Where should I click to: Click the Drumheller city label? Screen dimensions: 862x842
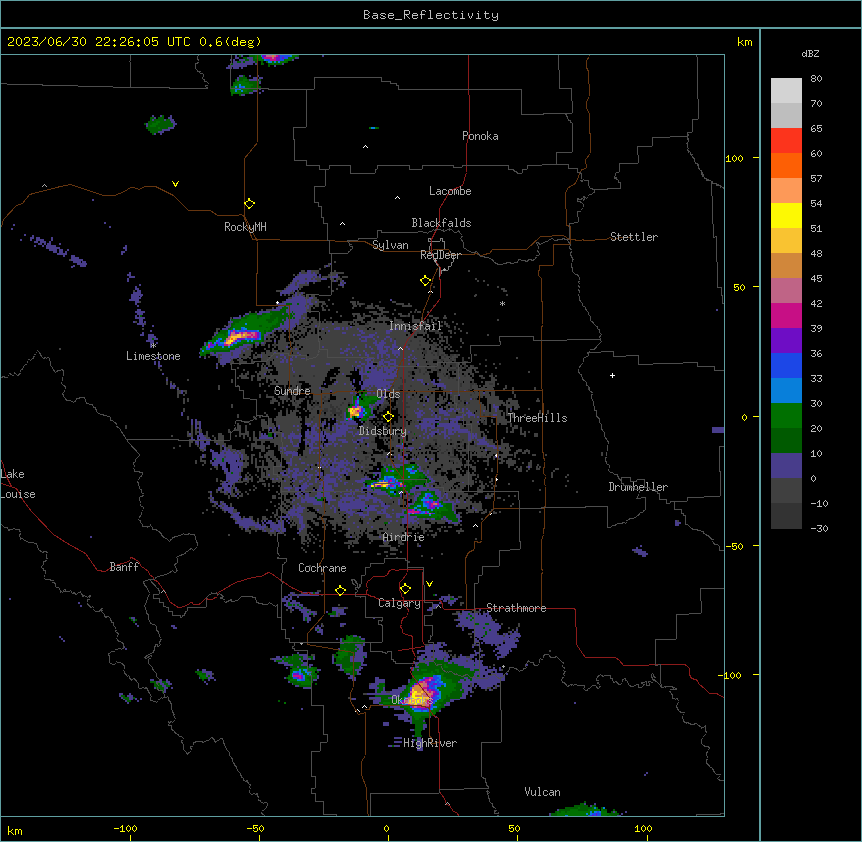638,487
